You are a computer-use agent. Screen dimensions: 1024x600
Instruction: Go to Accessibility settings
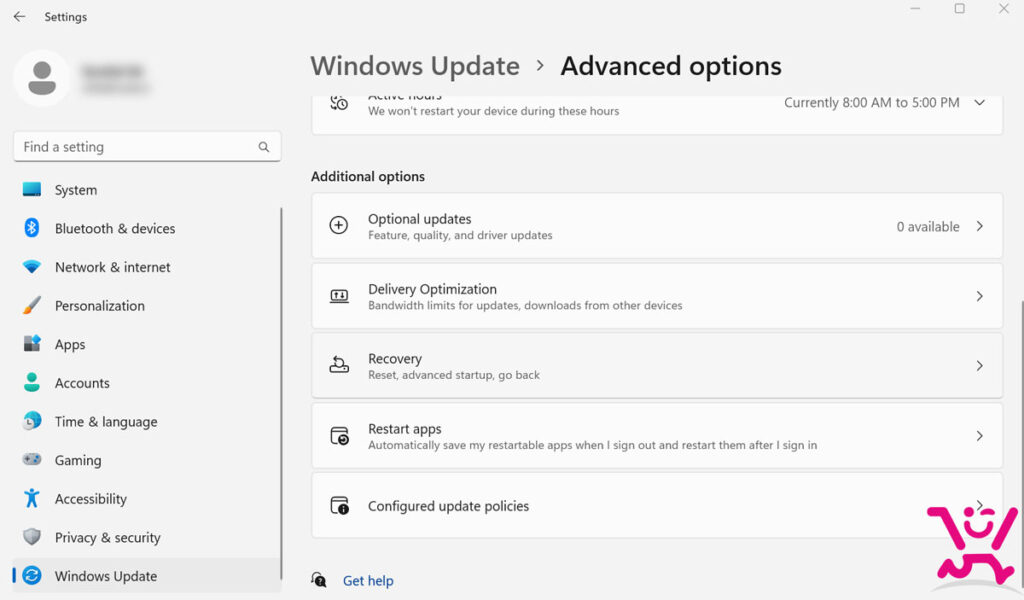(146, 498)
